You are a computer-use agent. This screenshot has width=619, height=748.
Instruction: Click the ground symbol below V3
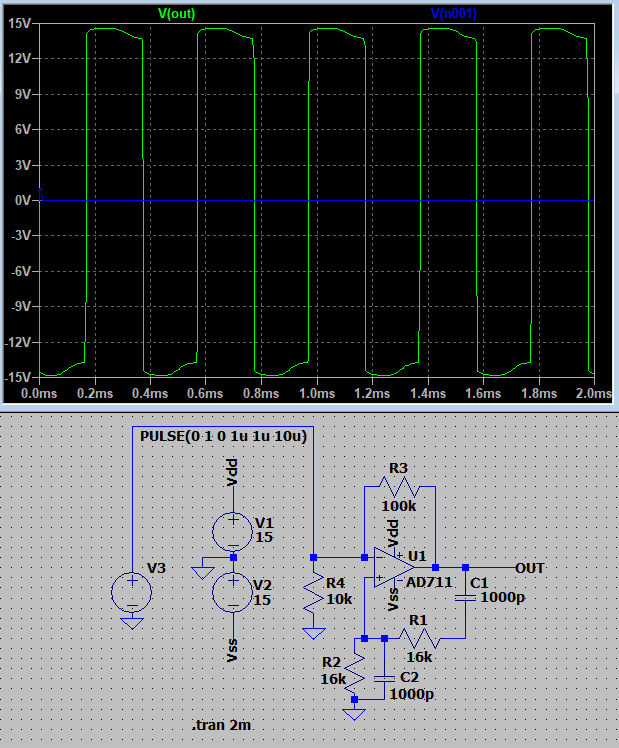coord(132,623)
